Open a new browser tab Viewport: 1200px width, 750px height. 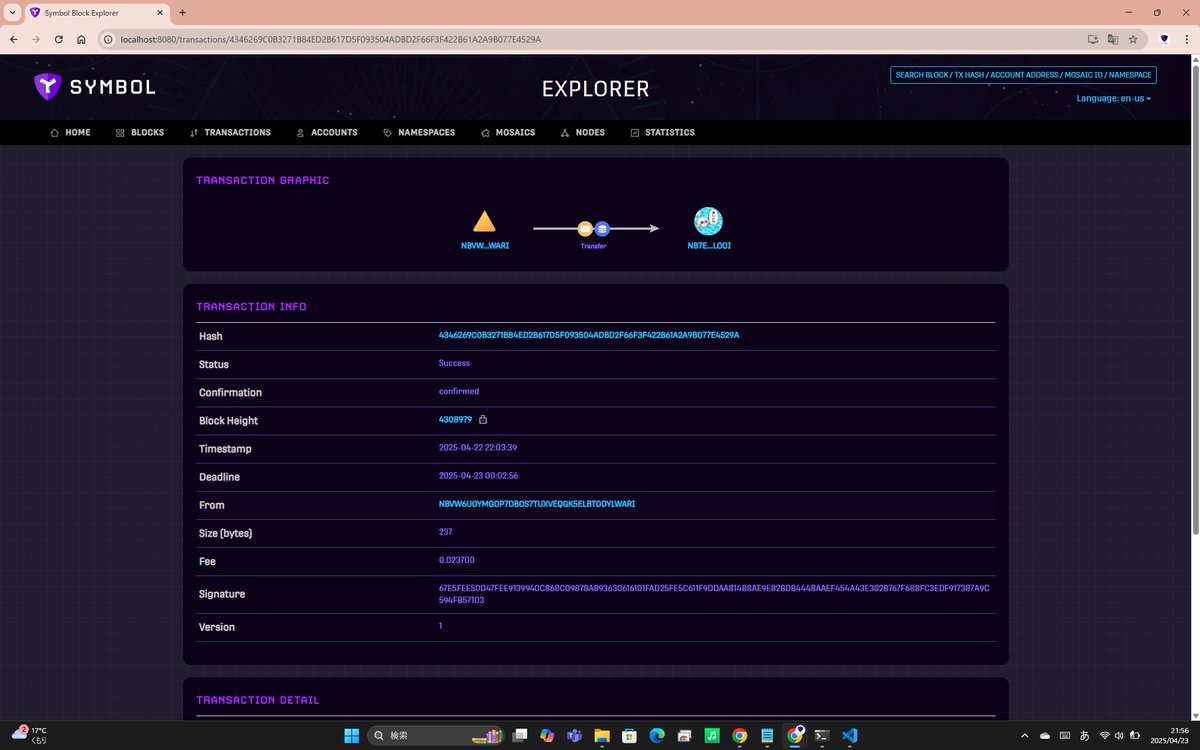point(182,12)
